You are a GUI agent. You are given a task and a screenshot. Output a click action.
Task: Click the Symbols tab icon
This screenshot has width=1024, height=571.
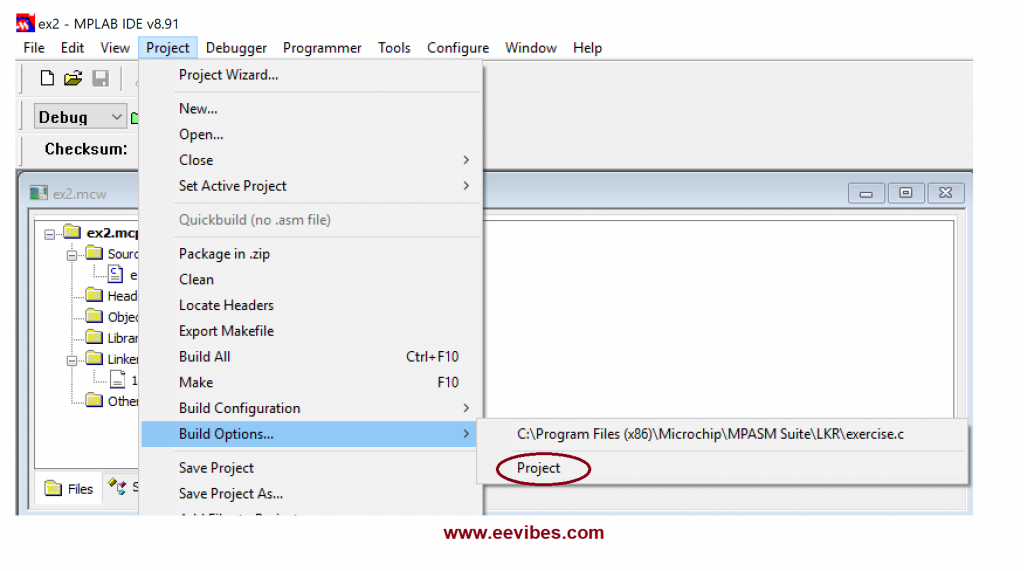pyautogui.click(x=118, y=487)
